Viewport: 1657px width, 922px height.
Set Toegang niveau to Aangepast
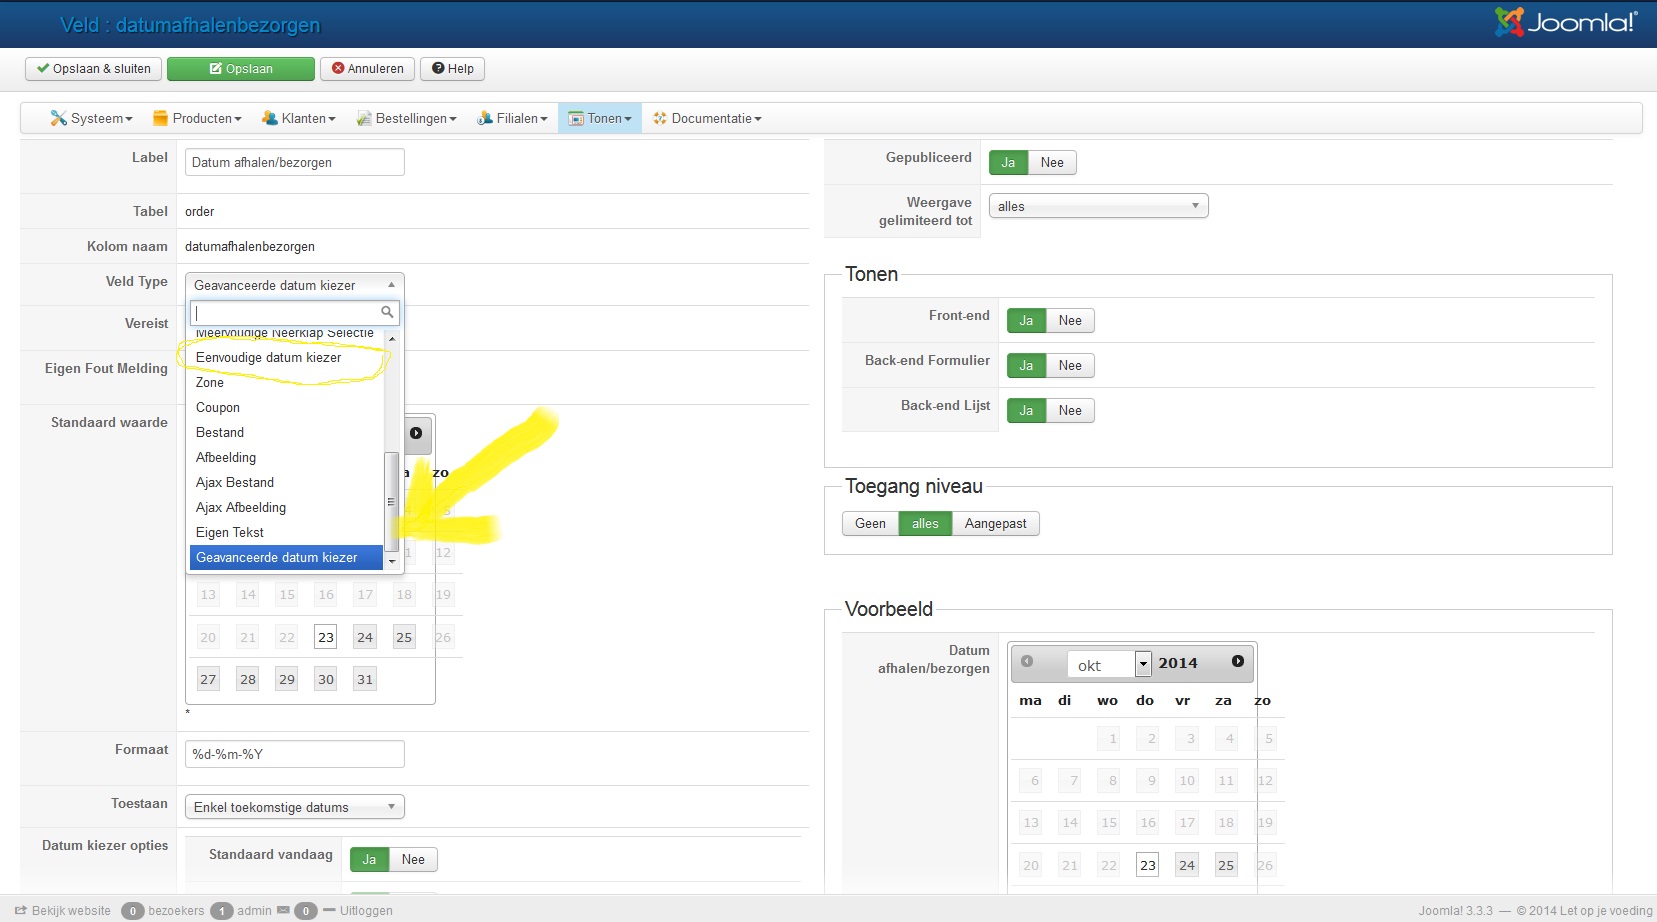(x=996, y=524)
